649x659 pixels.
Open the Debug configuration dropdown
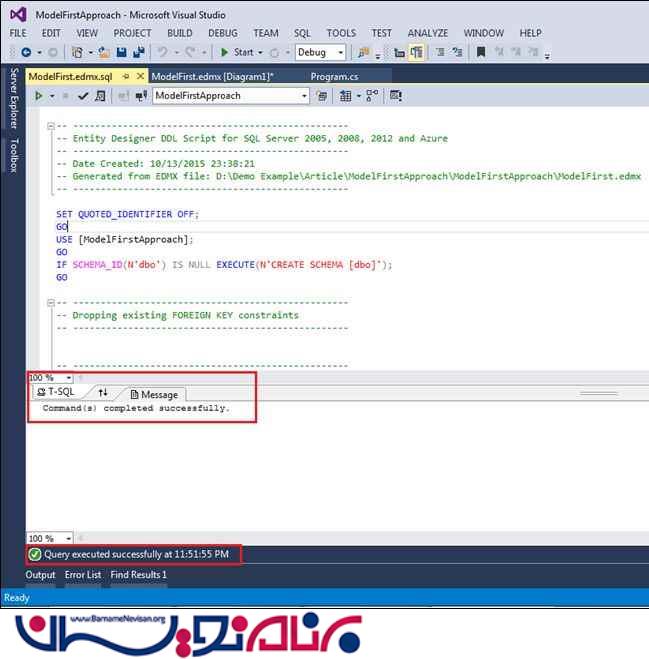pyautogui.click(x=320, y=52)
